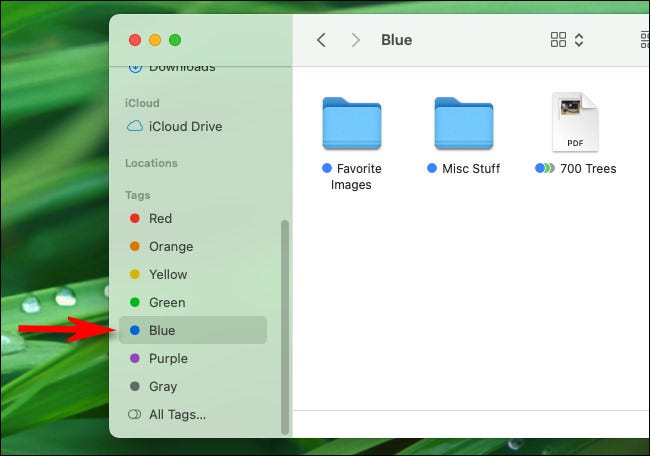Screen dimensions: 650x456
Task: Open the Favorite Images folder
Action: pos(351,124)
